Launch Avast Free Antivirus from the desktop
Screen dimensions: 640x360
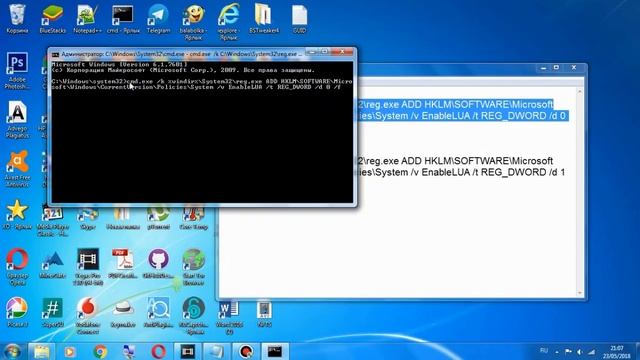tap(17, 168)
